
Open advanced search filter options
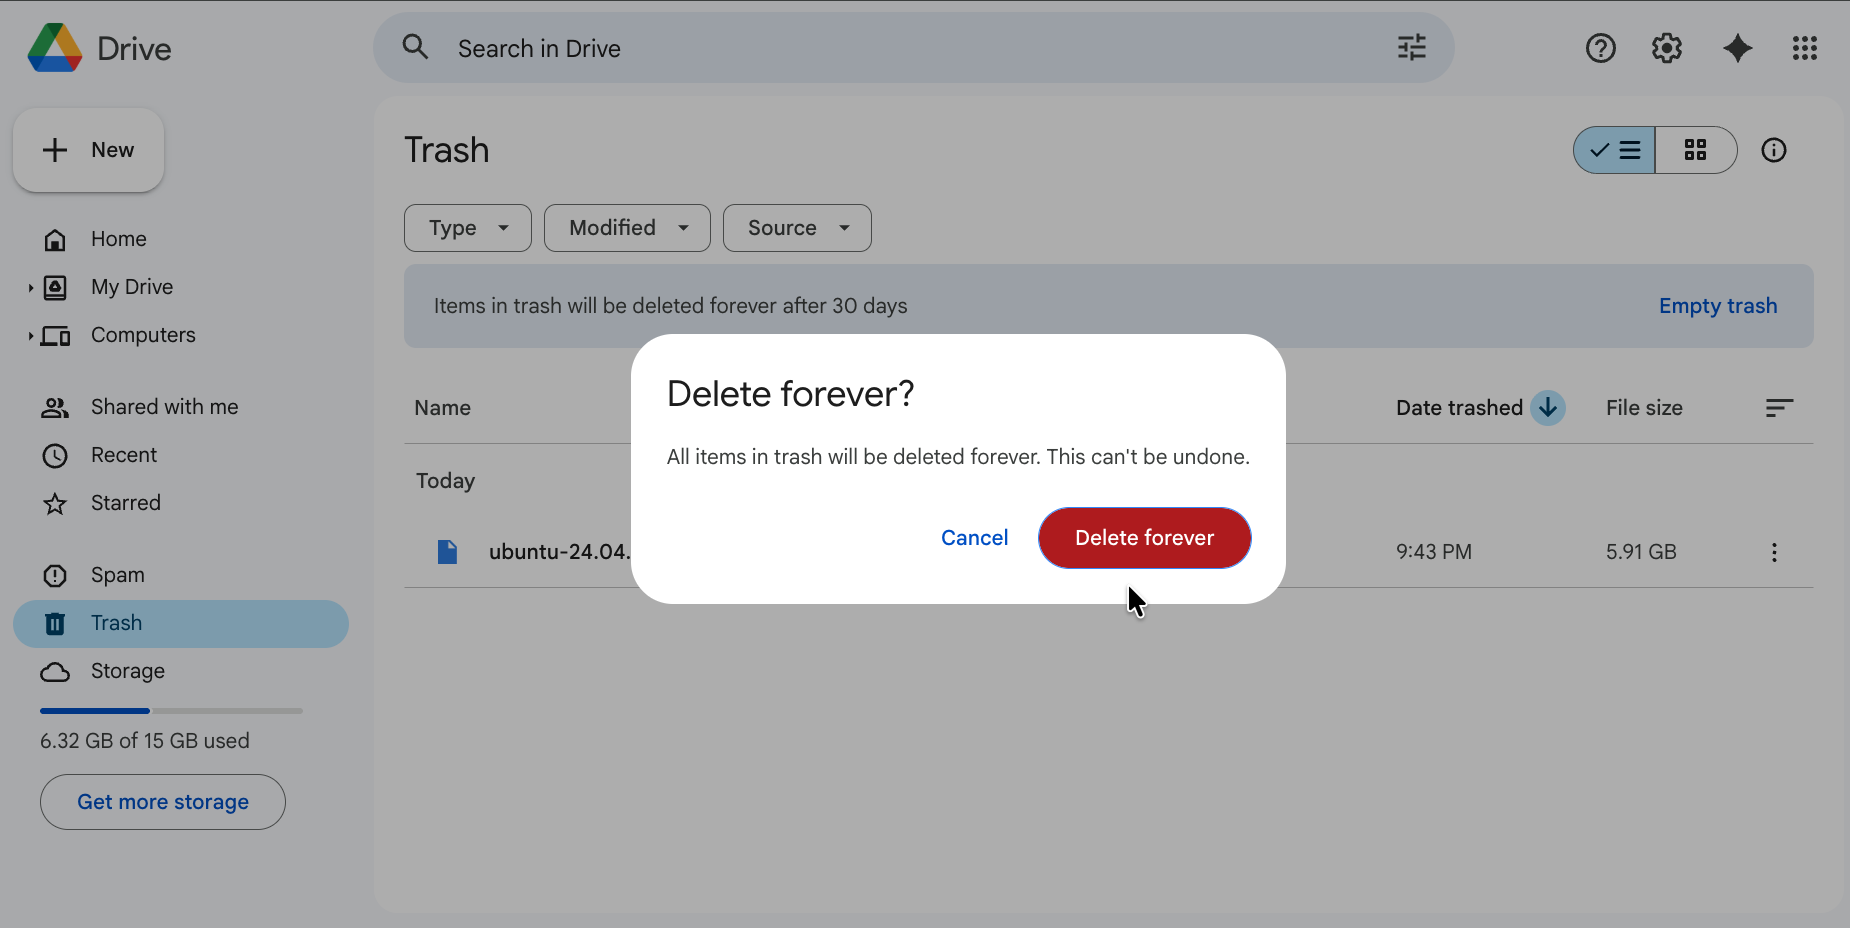[1411, 48]
